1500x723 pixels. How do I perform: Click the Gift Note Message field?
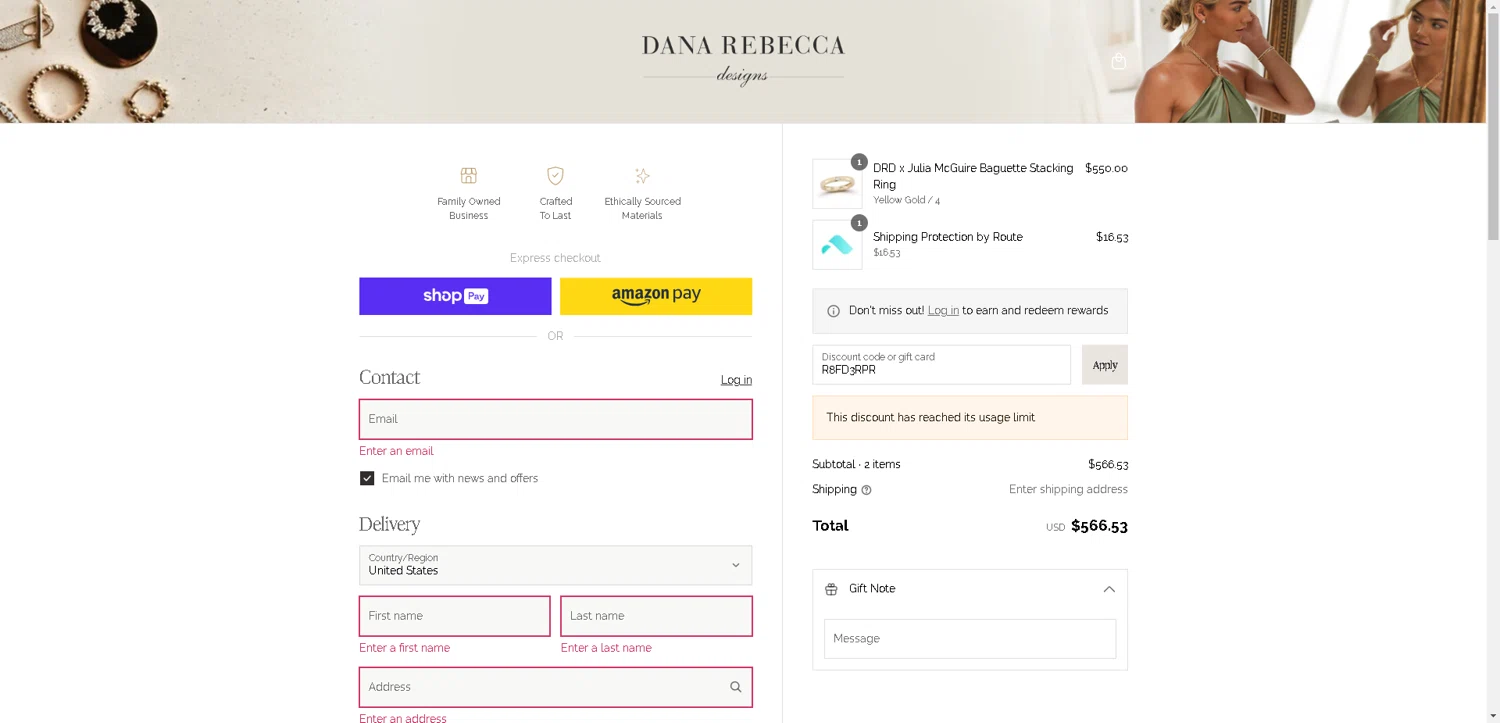(970, 639)
